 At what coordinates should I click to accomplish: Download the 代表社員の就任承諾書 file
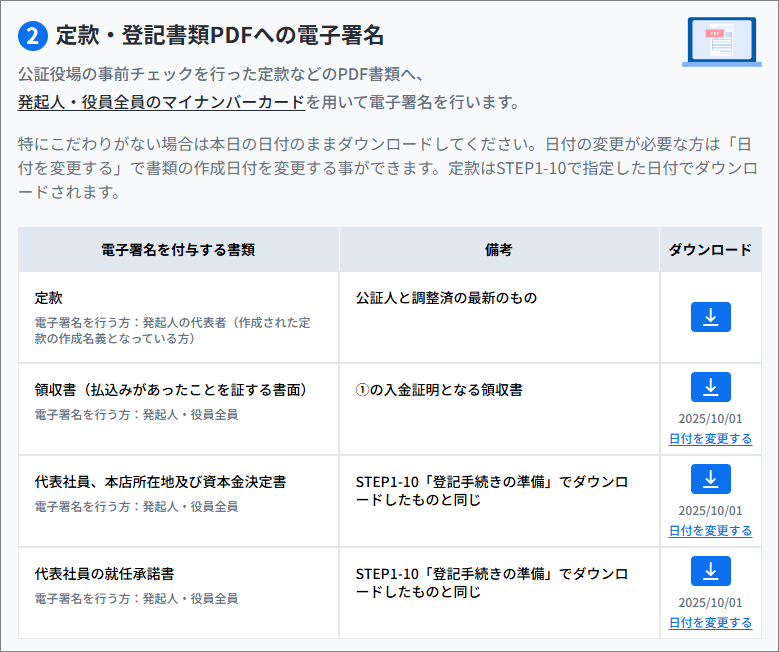pos(710,571)
